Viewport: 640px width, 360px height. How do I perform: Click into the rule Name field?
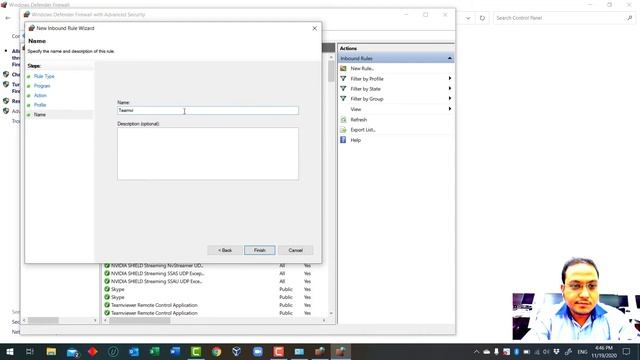[208, 110]
